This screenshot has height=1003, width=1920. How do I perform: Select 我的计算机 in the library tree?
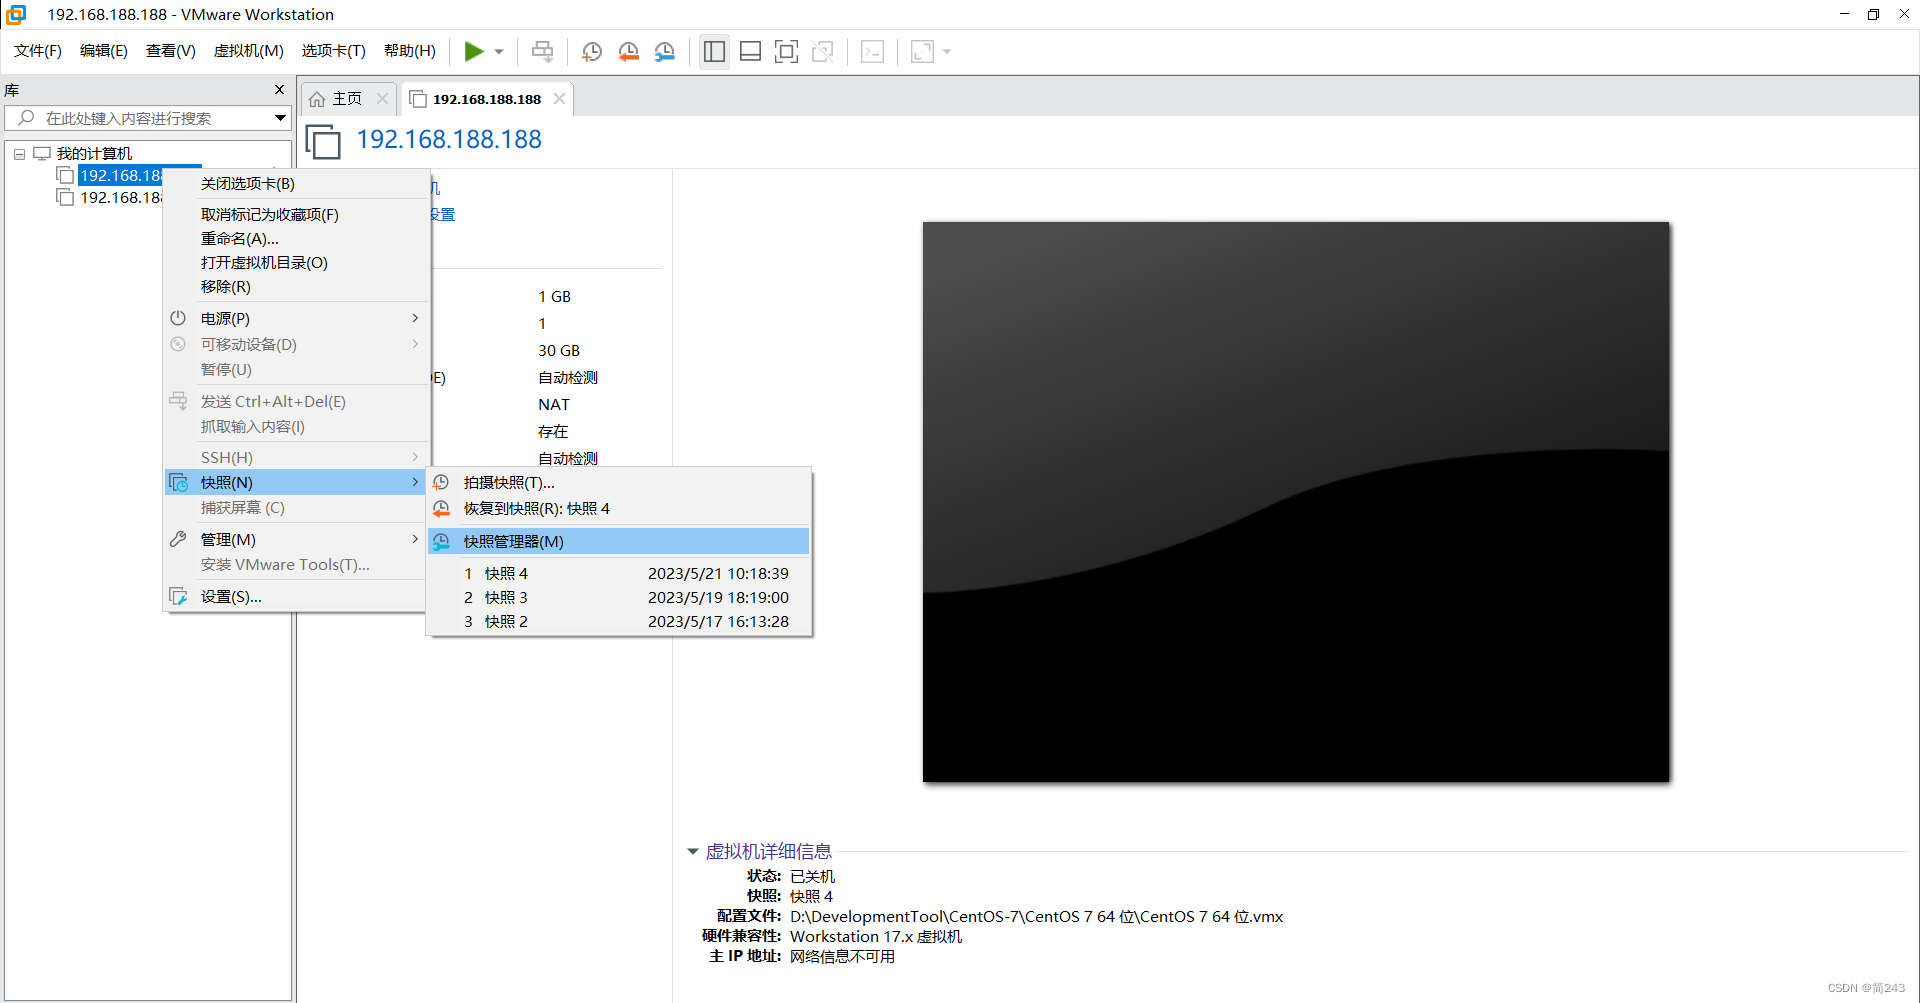pyautogui.click(x=94, y=154)
